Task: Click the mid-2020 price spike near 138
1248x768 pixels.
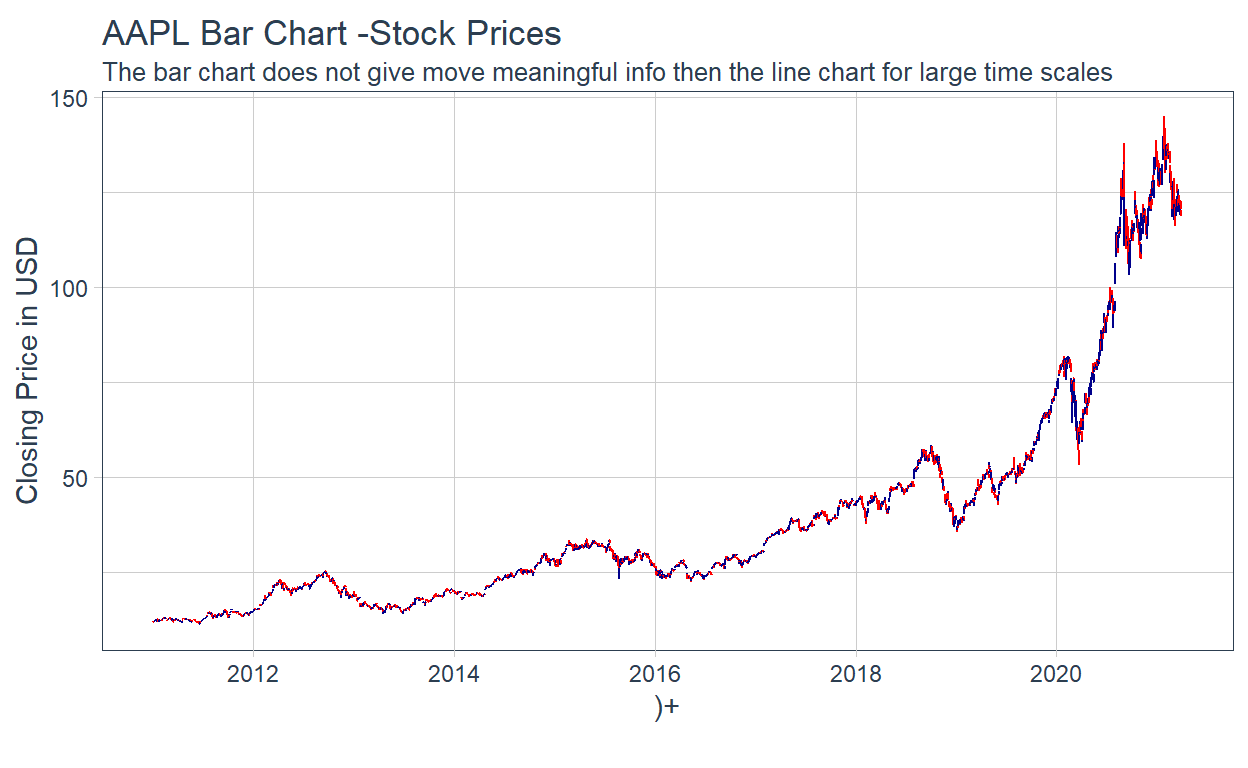Action: (x=1124, y=146)
